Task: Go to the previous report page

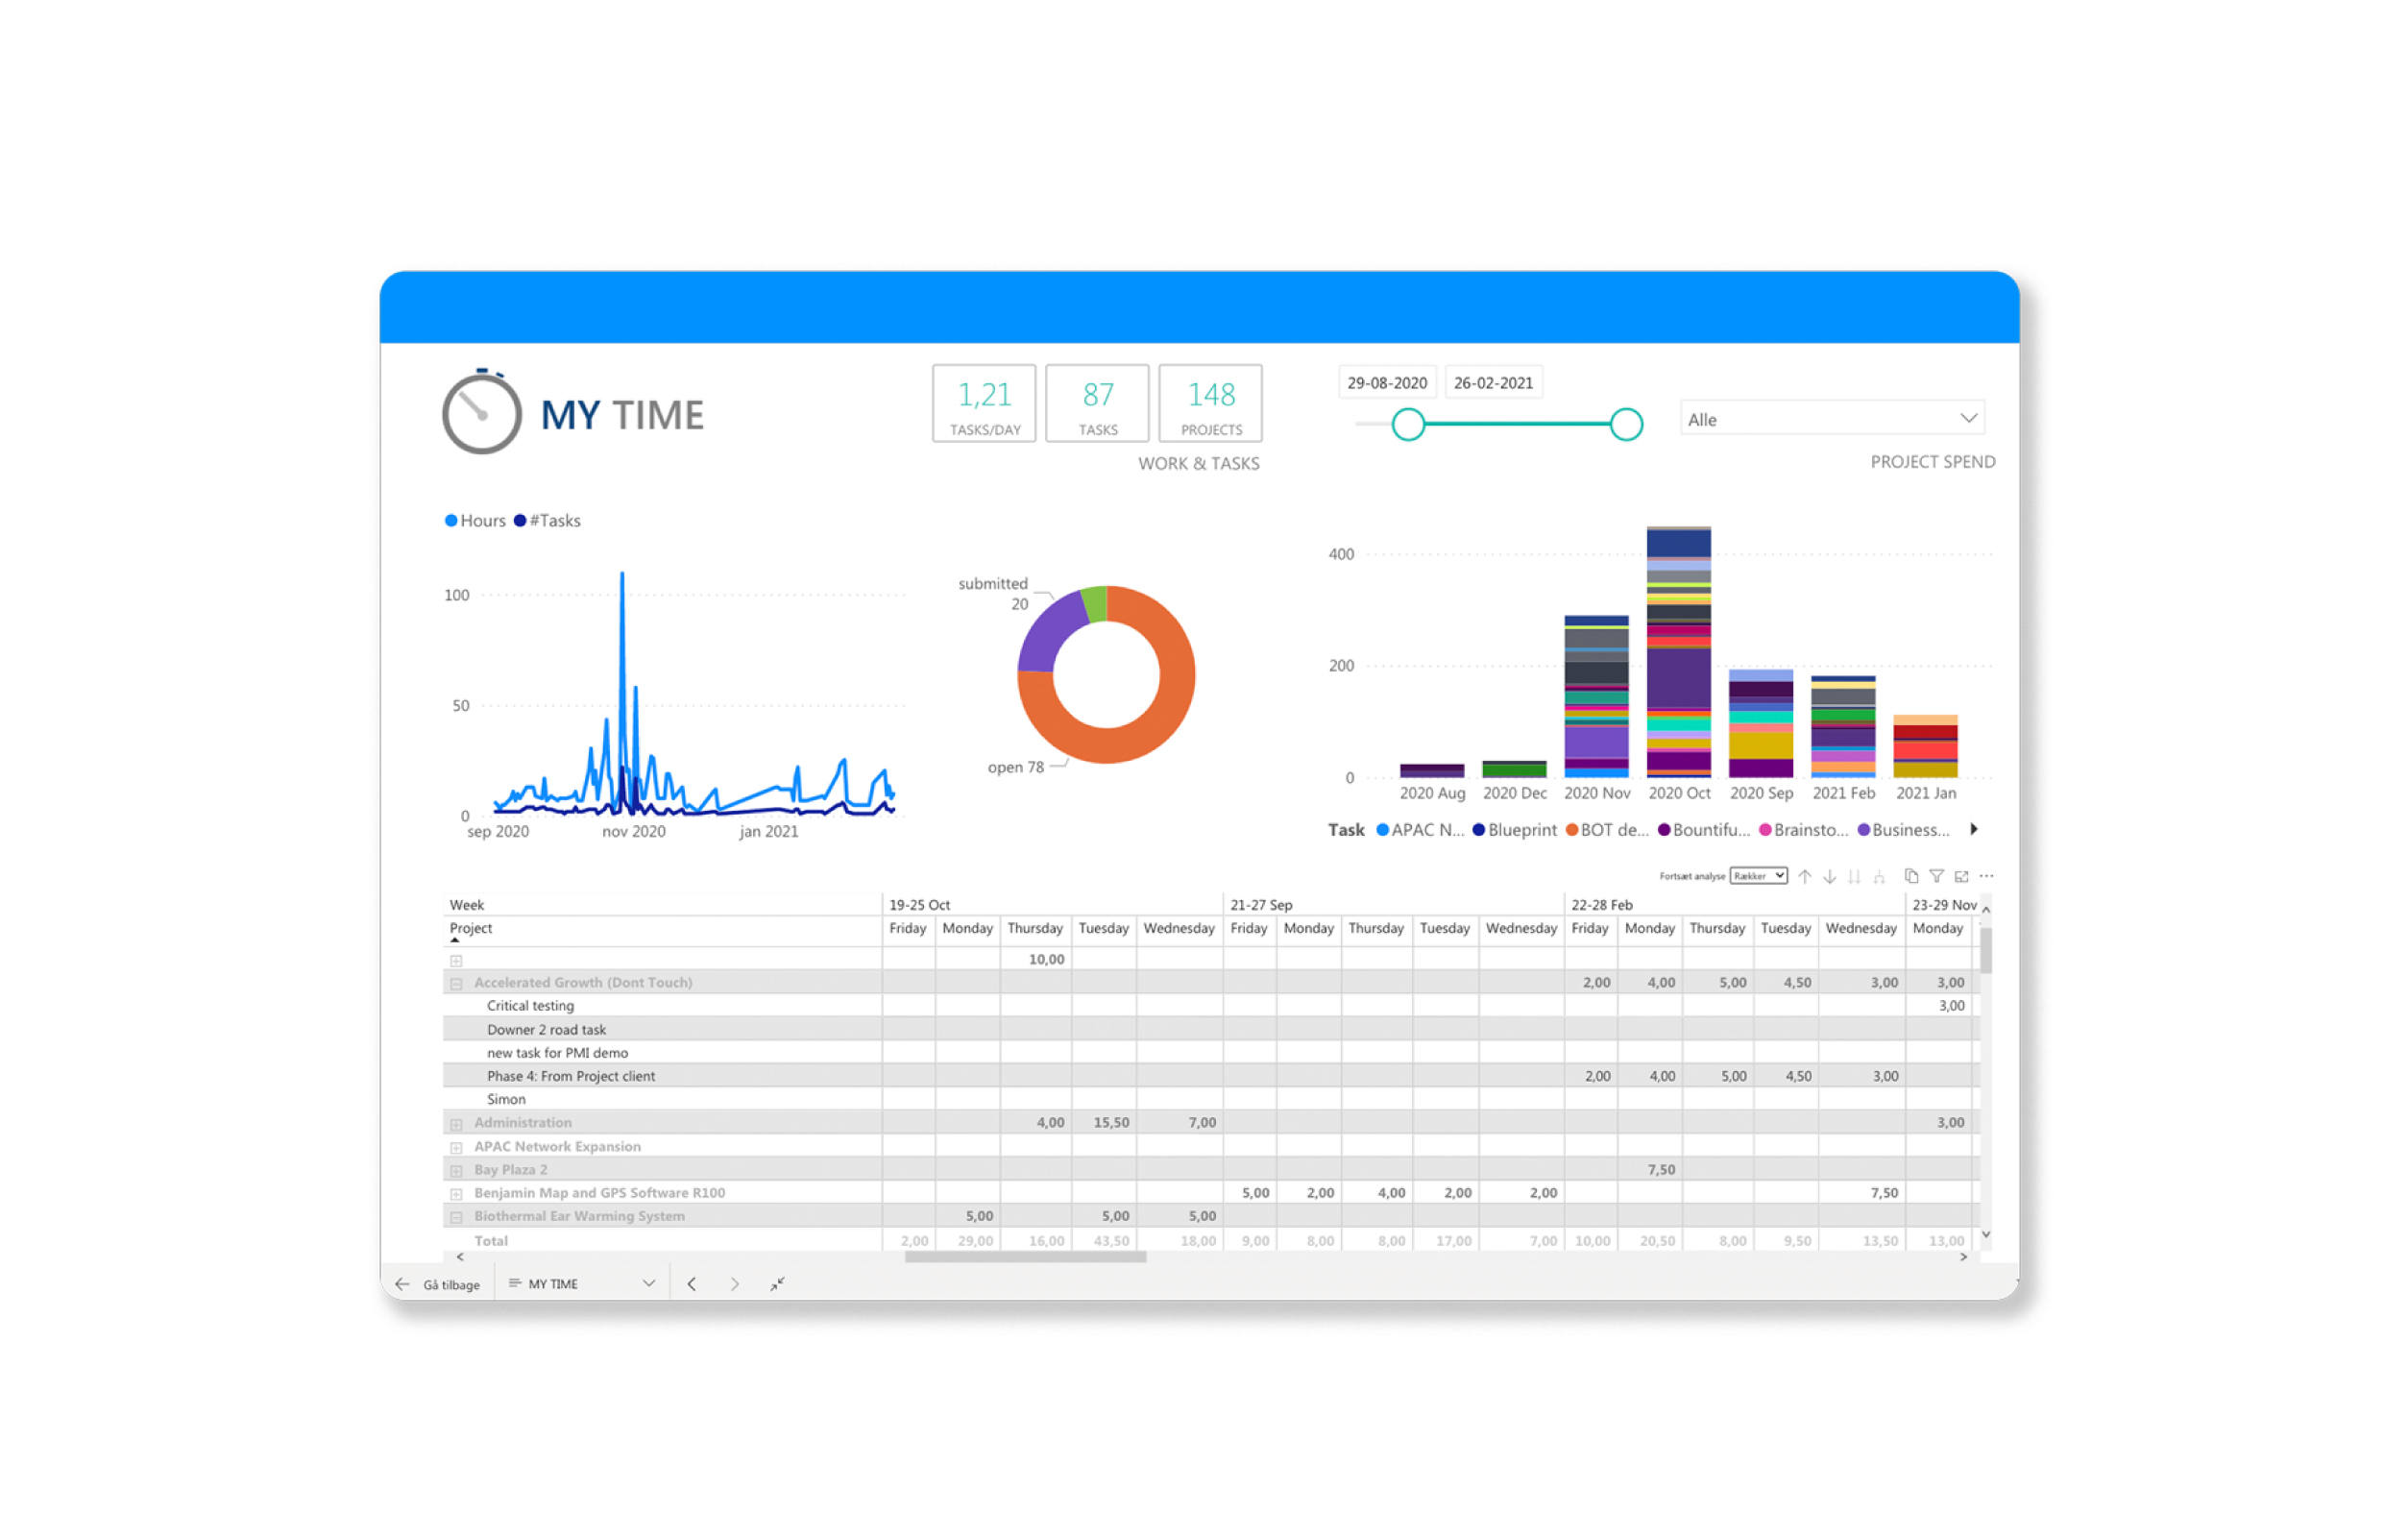Action: (x=692, y=1283)
